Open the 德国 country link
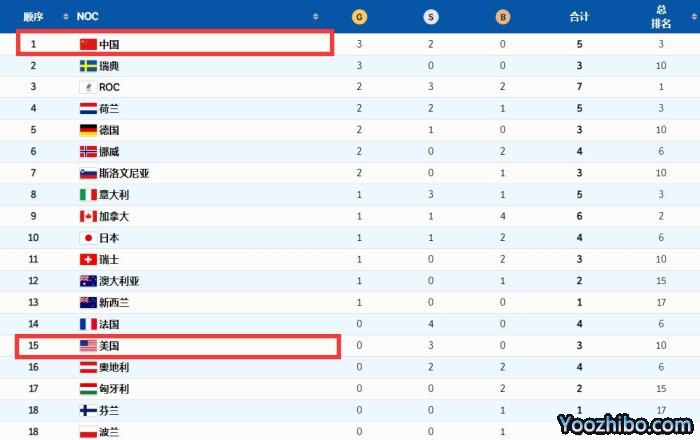700x440 pixels. [x=109, y=130]
